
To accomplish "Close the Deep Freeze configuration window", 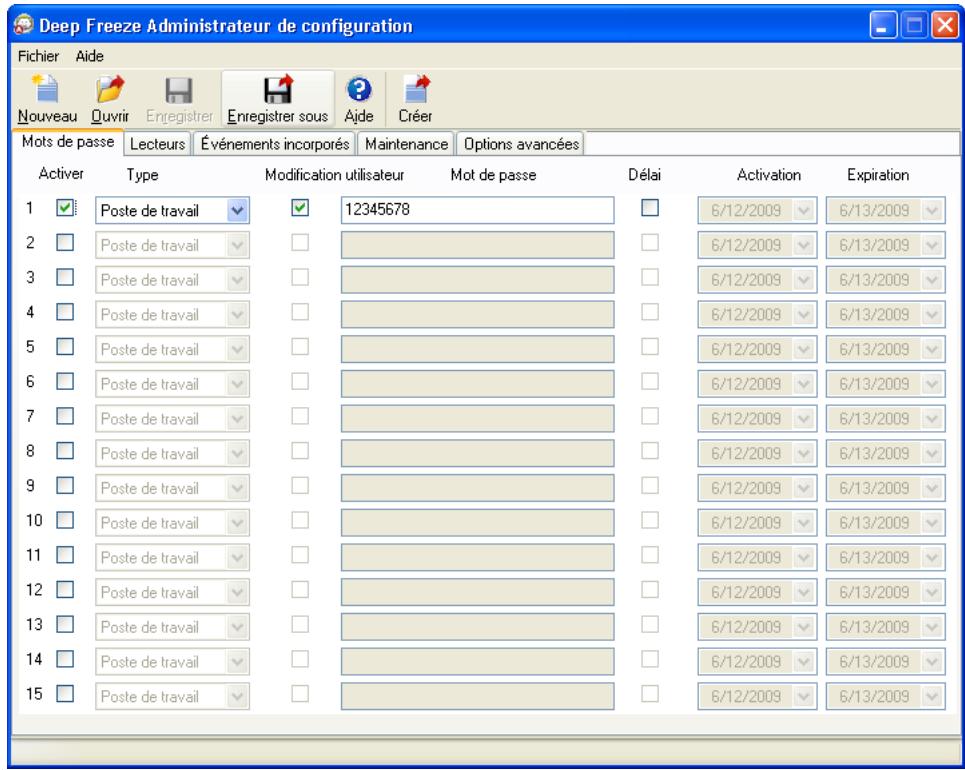I will pos(945,25).
